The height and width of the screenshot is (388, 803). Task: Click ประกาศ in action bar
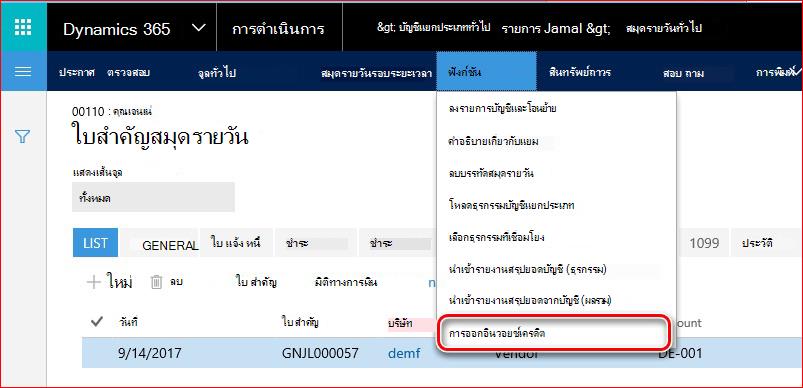click(76, 72)
